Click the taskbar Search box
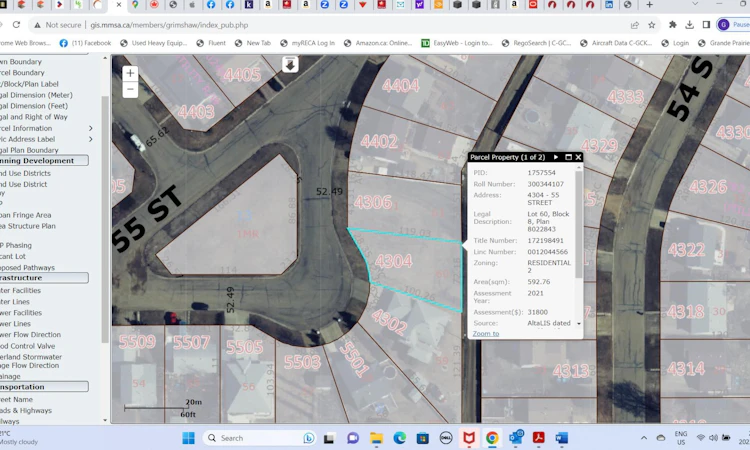The width and height of the screenshot is (750, 450). click(x=260, y=438)
